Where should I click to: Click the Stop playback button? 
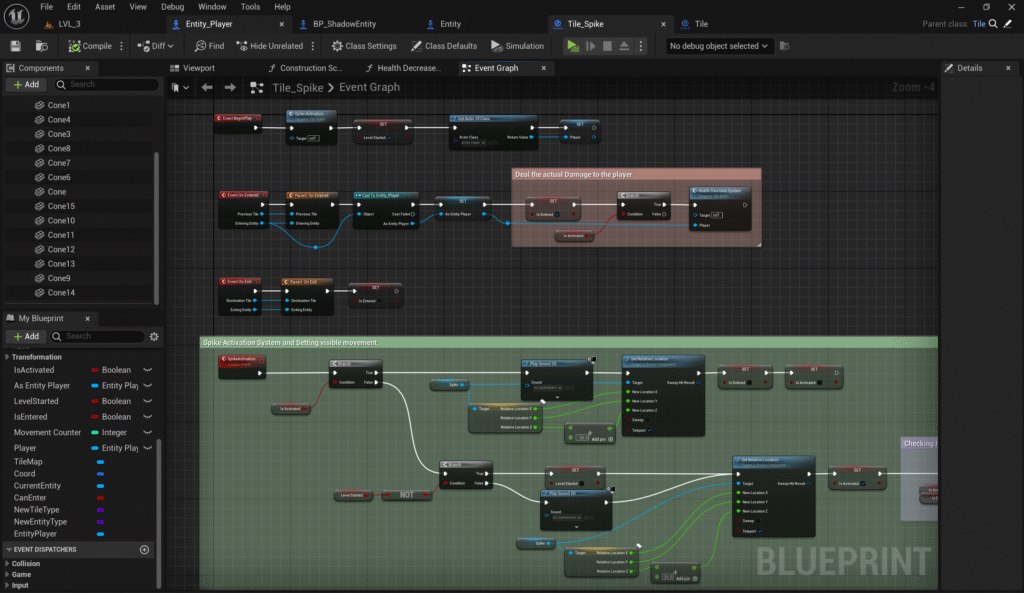click(x=607, y=46)
